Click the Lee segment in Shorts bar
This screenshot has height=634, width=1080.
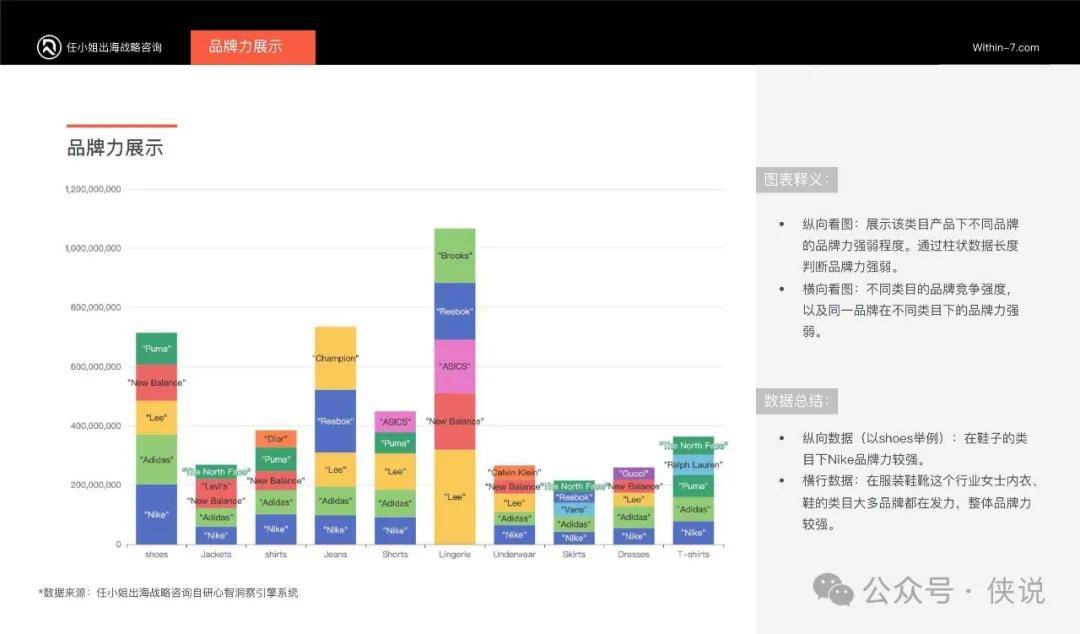(395, 472)
